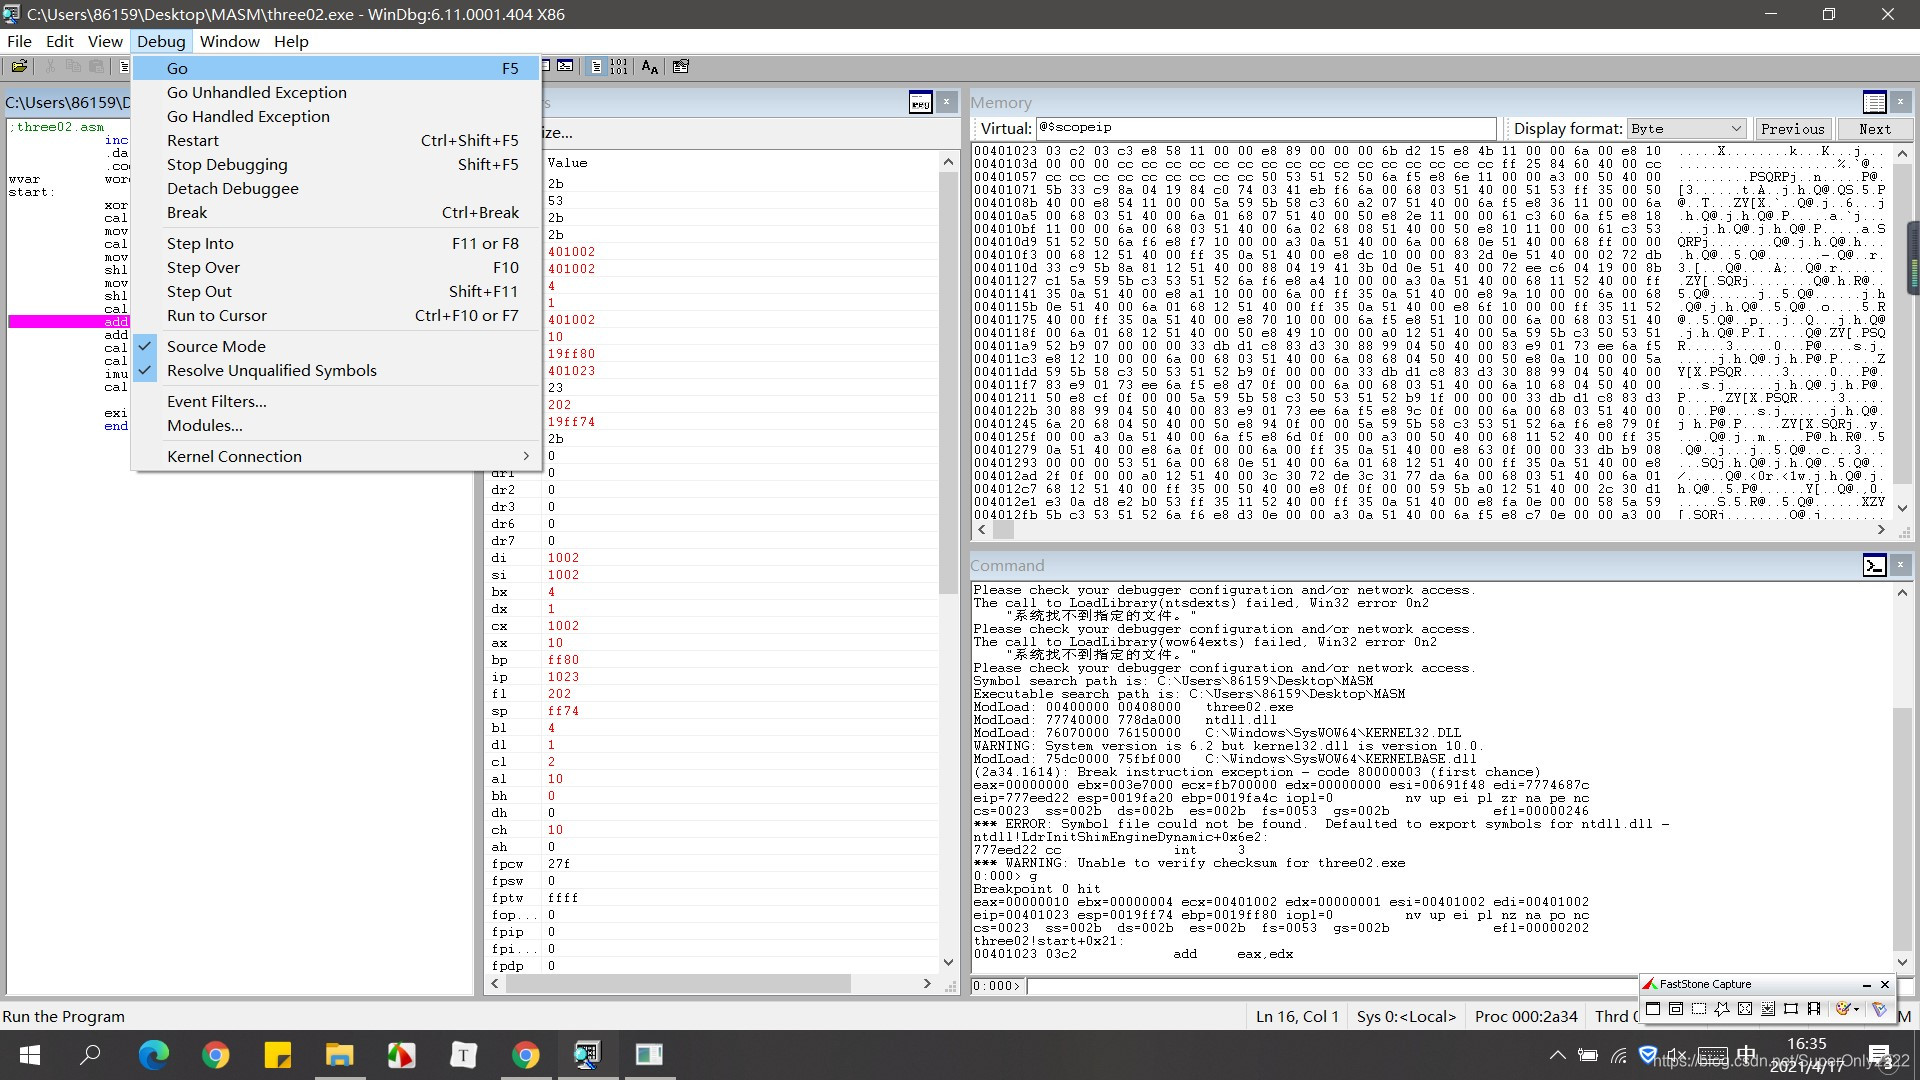
Task: Capture rectangular region in FastStone Capture
Action: coord(1699,1009)
